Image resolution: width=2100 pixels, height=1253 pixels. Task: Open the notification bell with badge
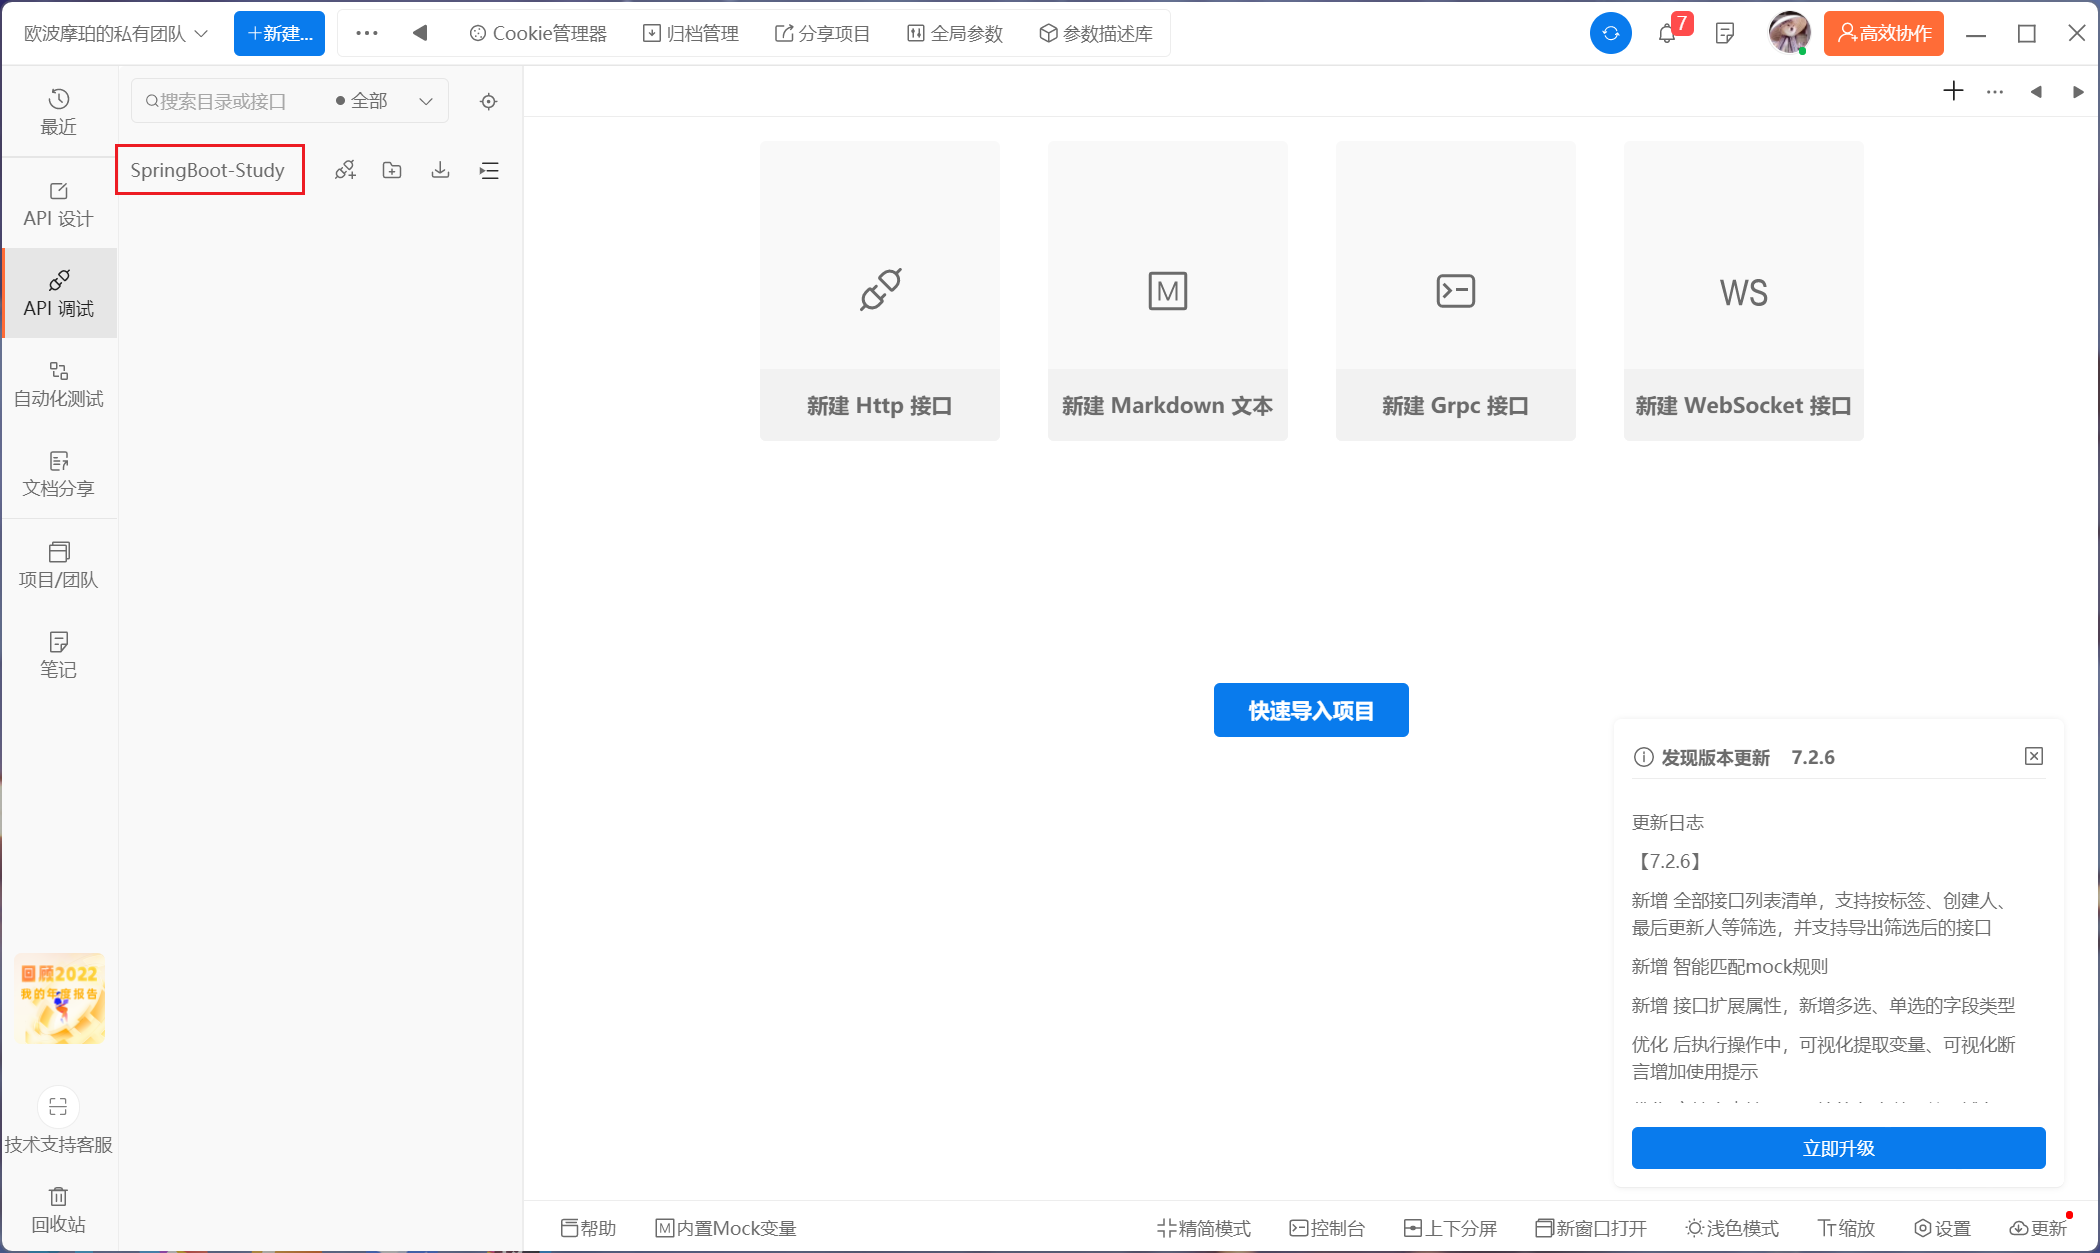pyautogui.click(x=1667, y=33)
